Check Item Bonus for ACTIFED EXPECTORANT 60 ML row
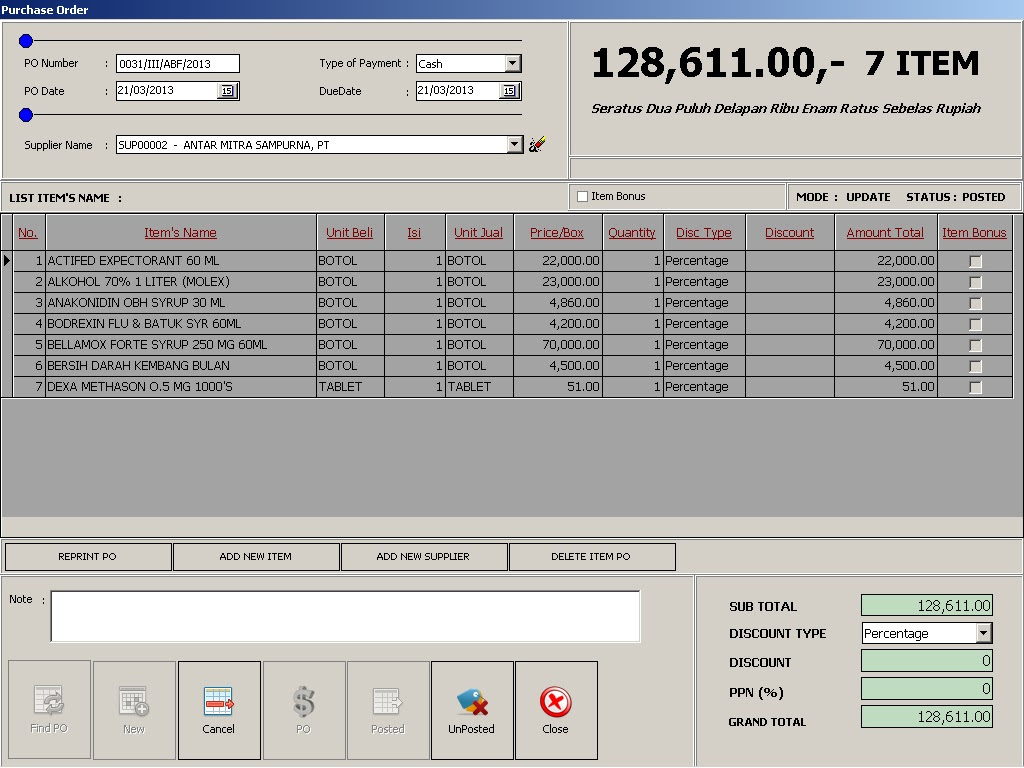Viewport: 1024px width, 768px height. 975,261
